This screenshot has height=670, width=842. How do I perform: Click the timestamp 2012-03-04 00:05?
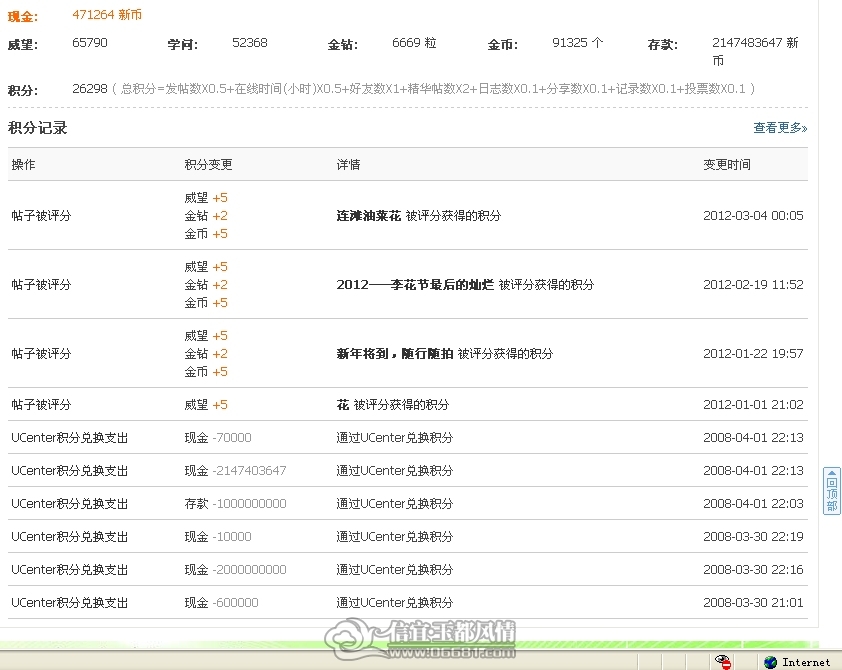point(753,216)
